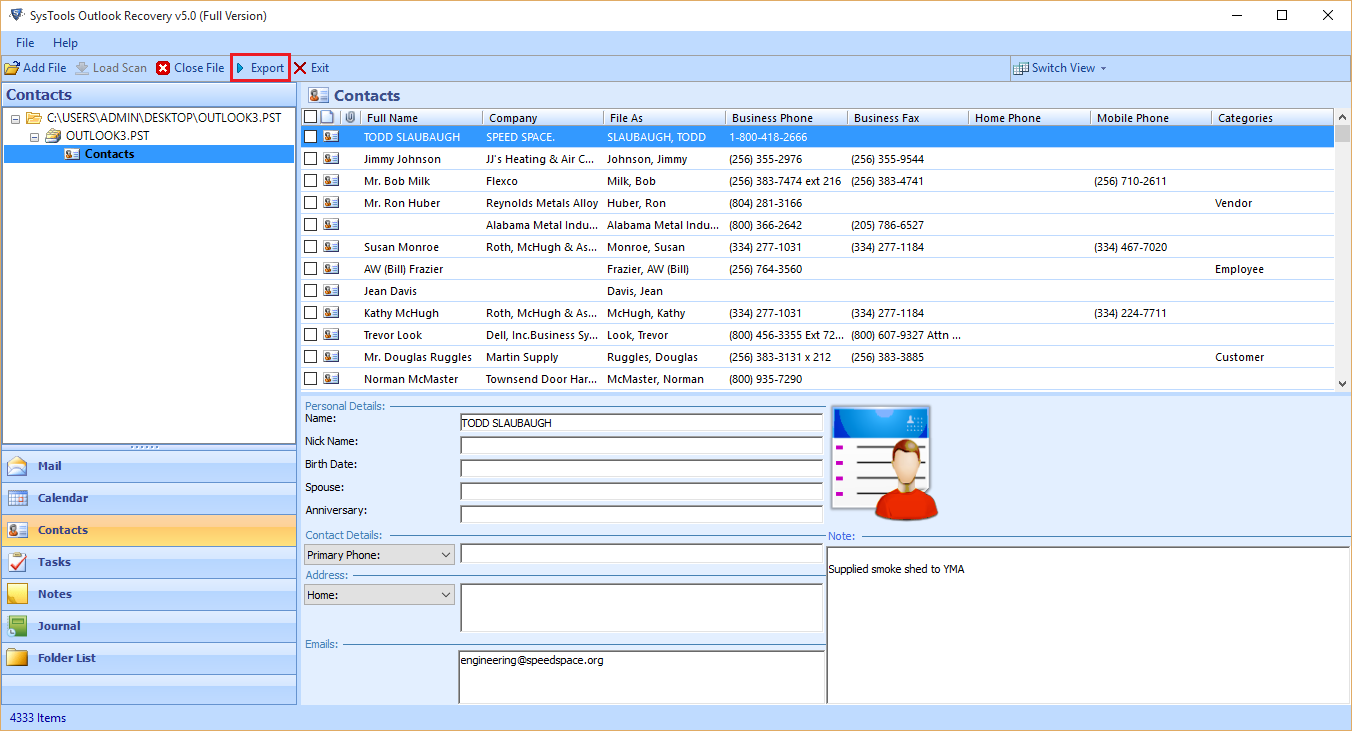Click the Add File folder icon

pos(12,68)
